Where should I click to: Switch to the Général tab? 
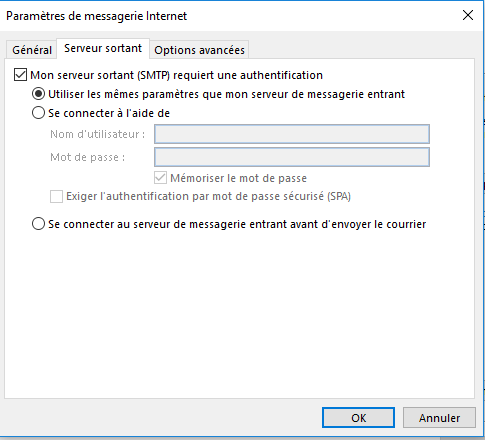point(32,50)
